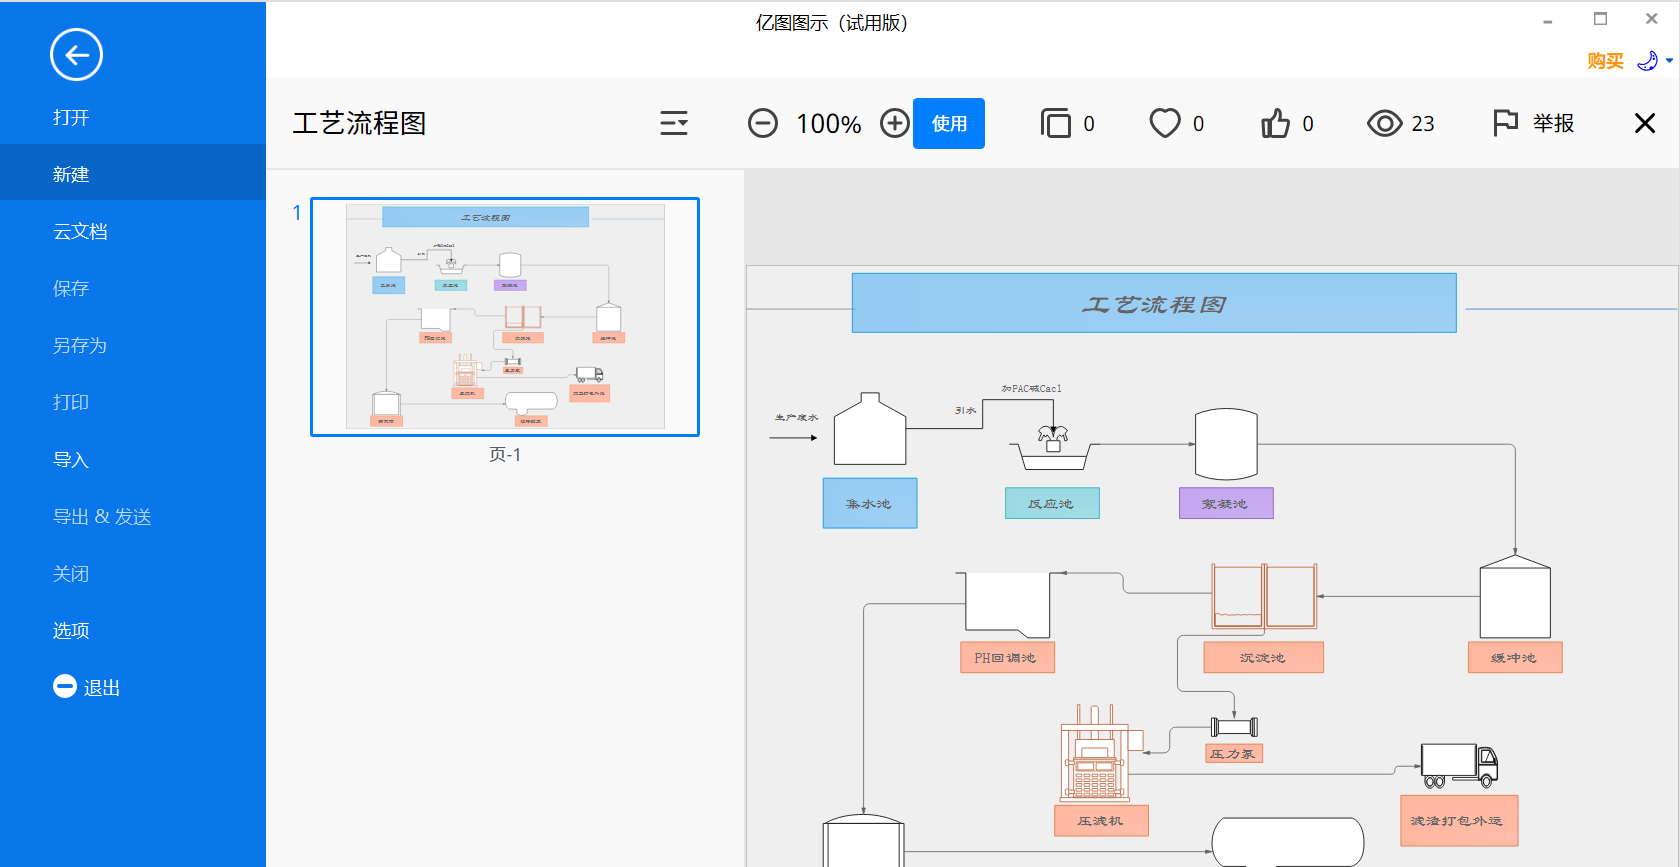The width and height of the screenshot is (1680, 867).
Task: Open the 云文档 section
Action: 80,231
